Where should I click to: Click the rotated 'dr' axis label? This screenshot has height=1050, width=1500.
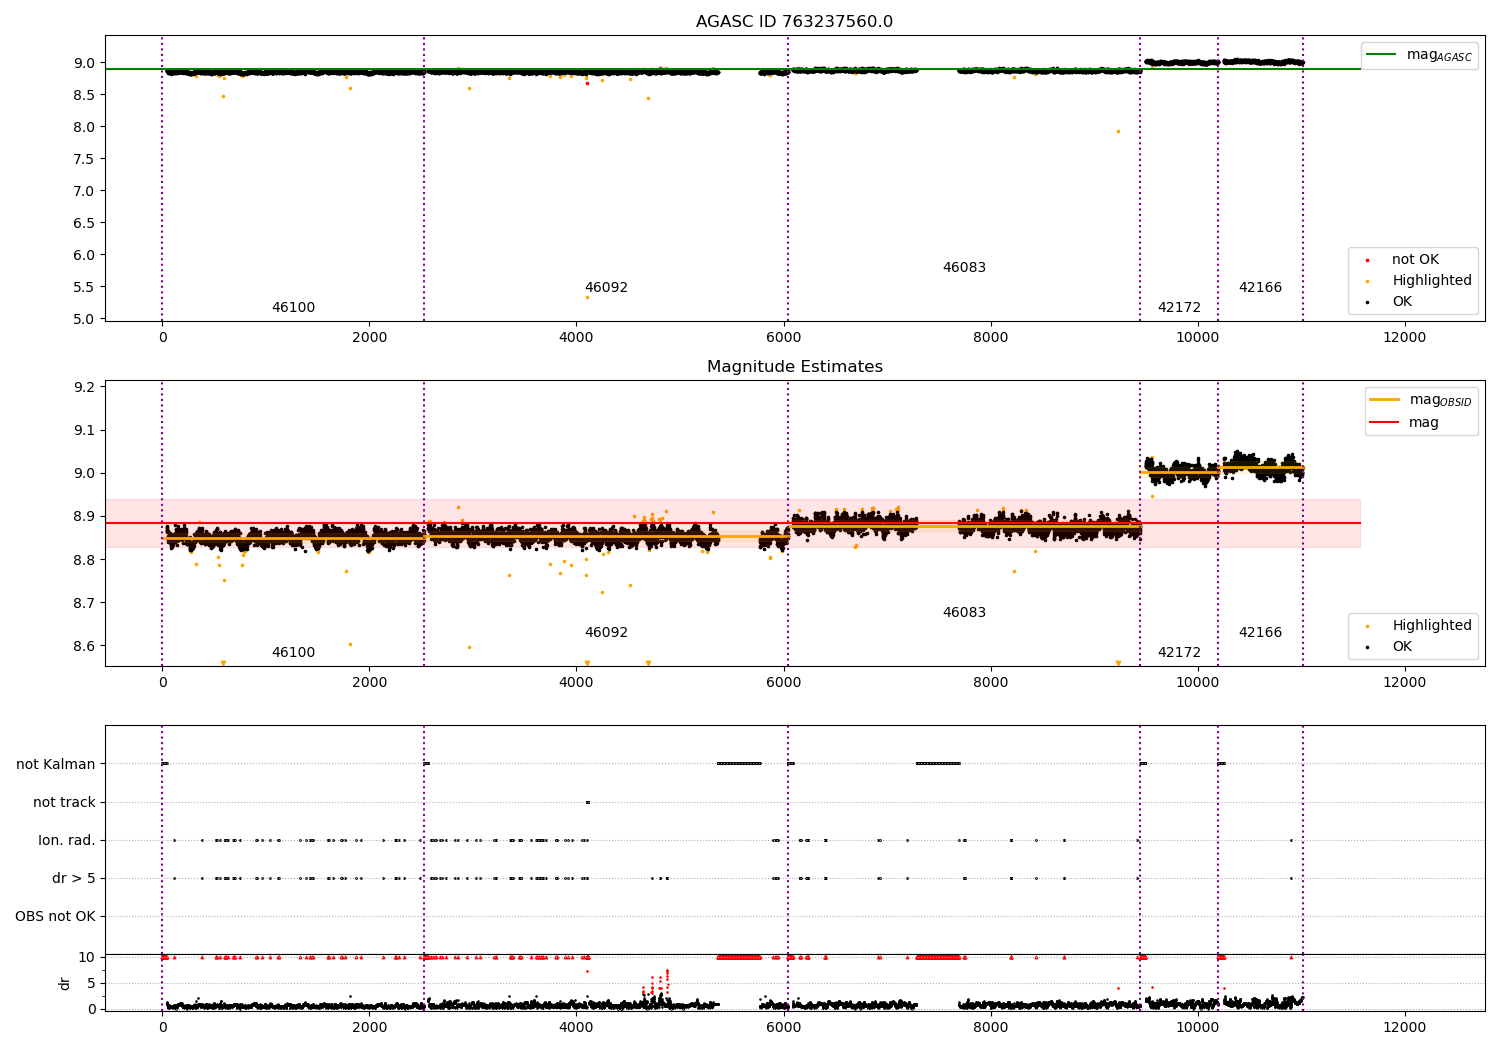pos(65,983)
